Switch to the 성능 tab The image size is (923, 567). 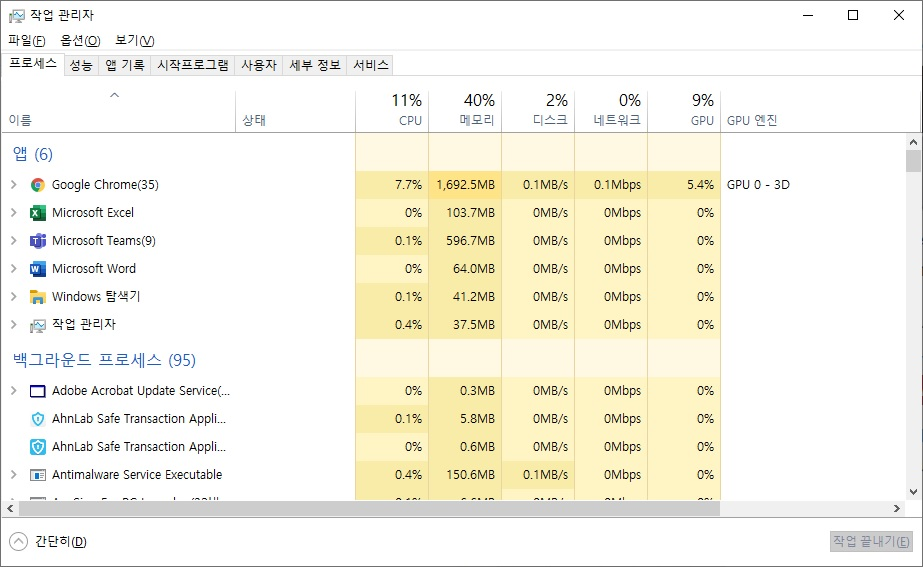click(81, 65)
